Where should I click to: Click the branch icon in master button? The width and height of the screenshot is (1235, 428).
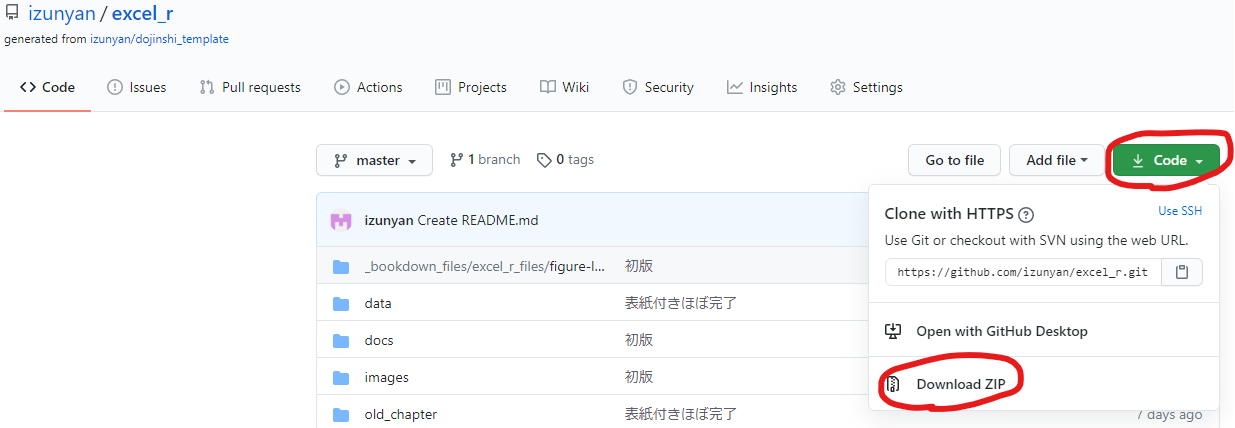(x=340, y=160)
